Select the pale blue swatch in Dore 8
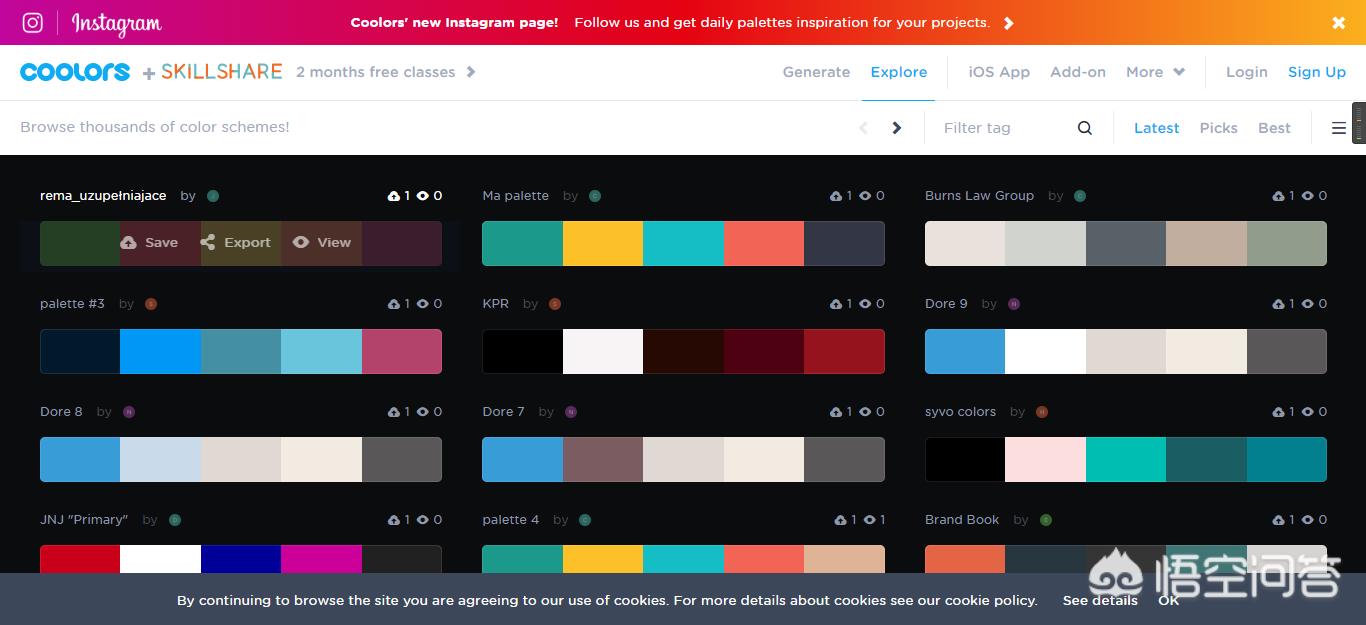The height and width of the screenshot is (625, 1366). (160, 460)
